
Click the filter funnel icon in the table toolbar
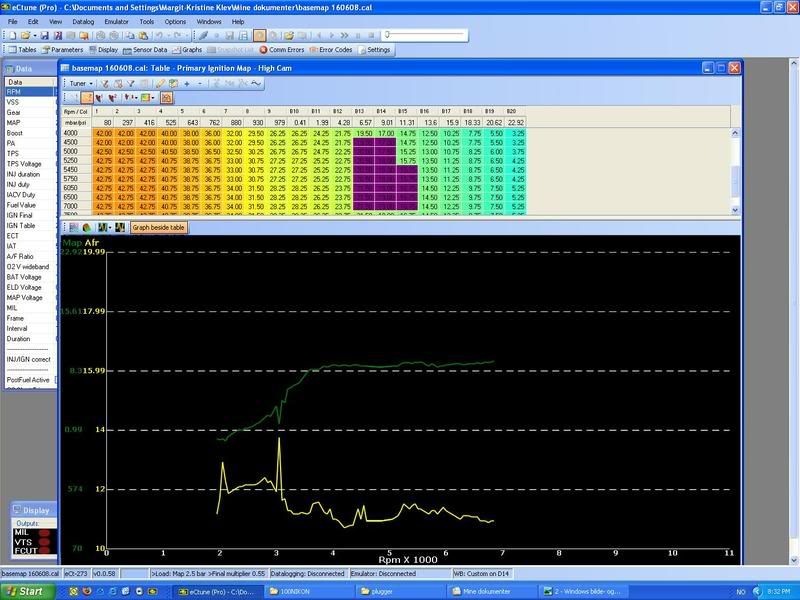[x=131, y=83]
